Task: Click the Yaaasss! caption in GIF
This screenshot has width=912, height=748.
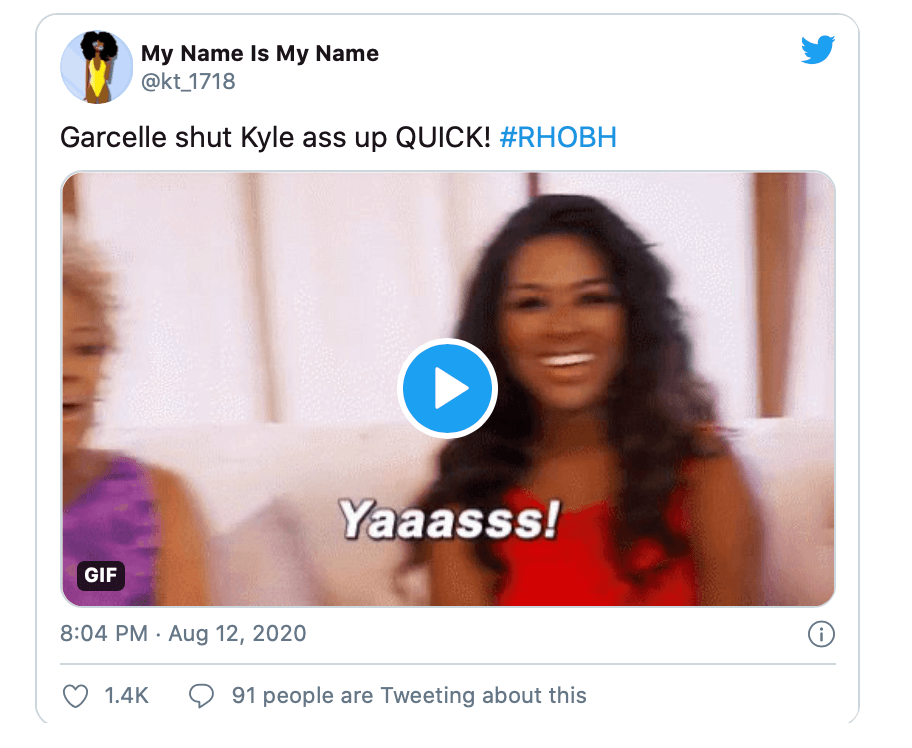Action: click(x=449, y=519)
